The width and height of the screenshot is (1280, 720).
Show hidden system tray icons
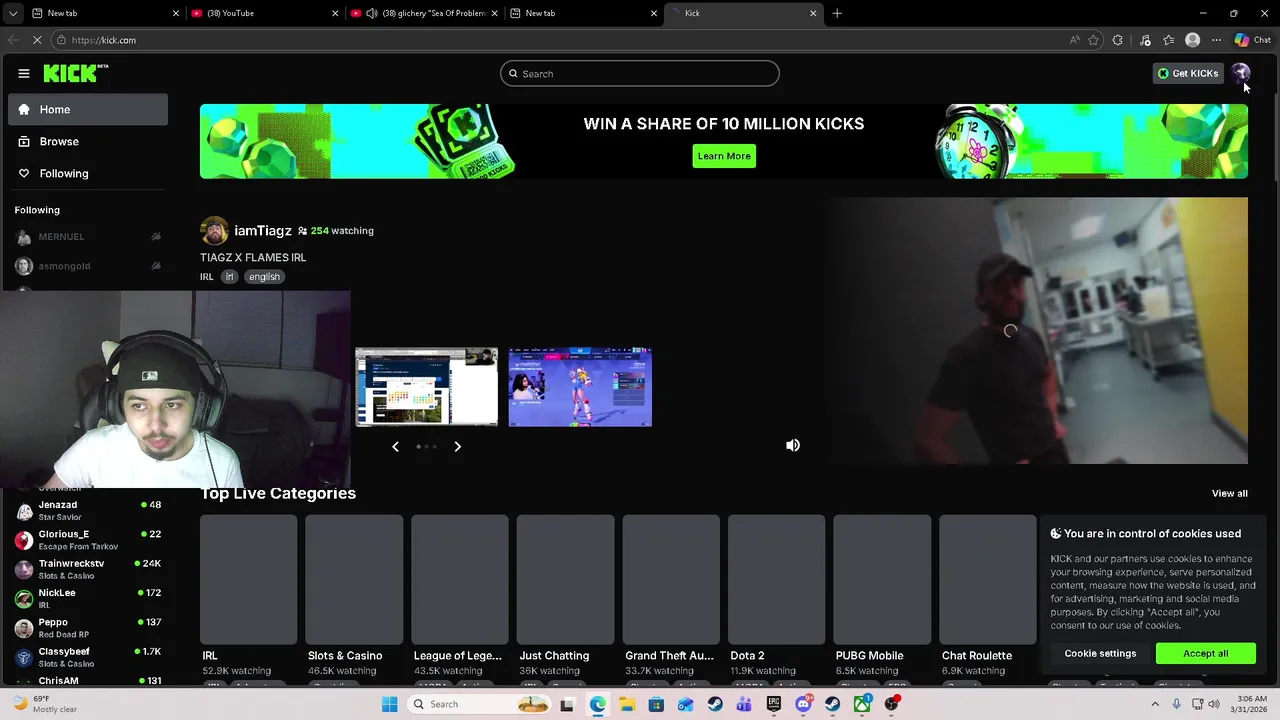(x=1157, y=704)
